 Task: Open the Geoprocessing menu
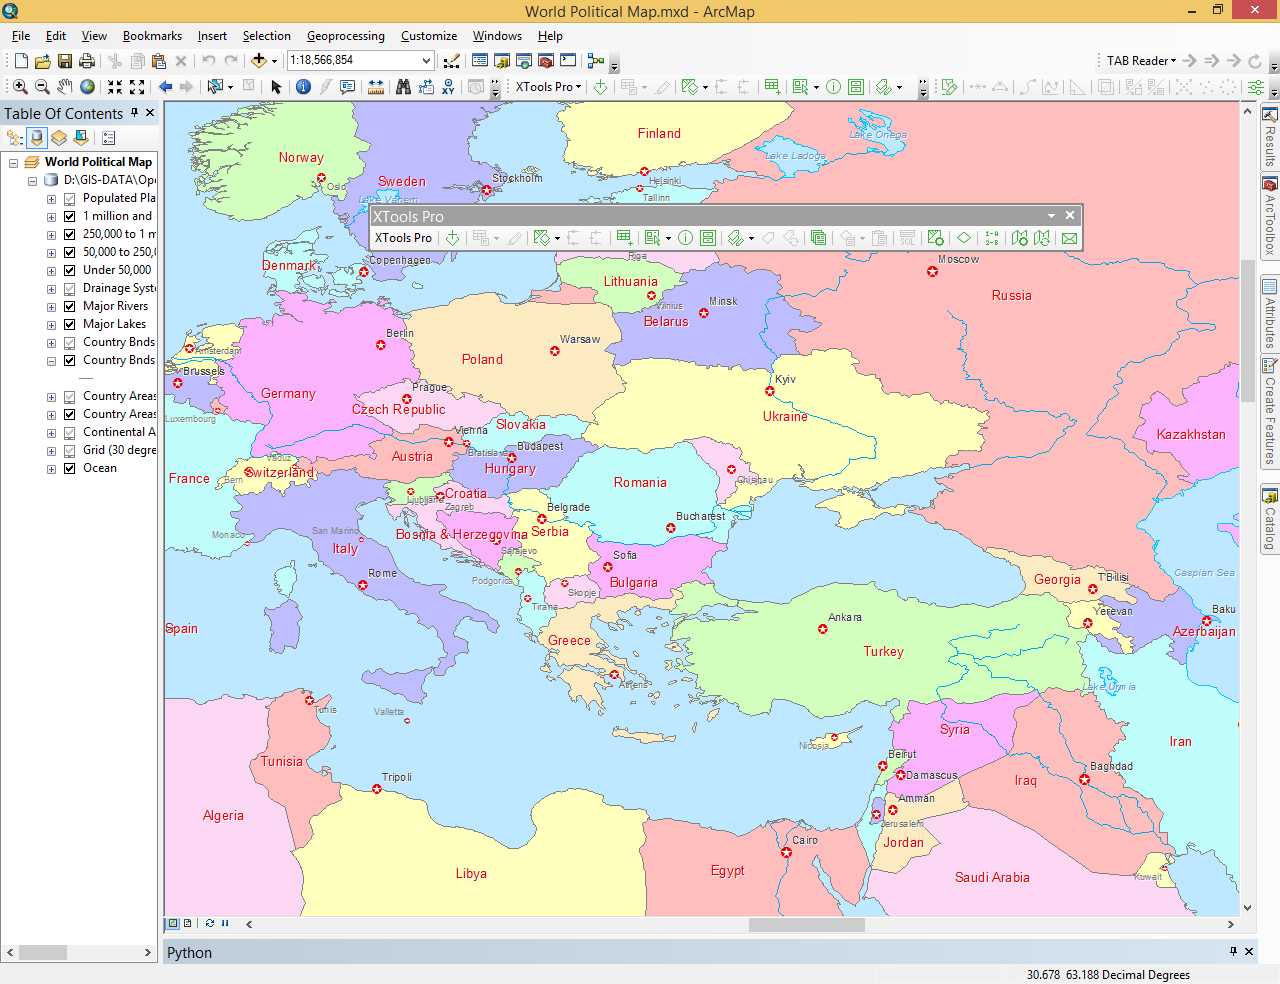(x=345, y=36)
